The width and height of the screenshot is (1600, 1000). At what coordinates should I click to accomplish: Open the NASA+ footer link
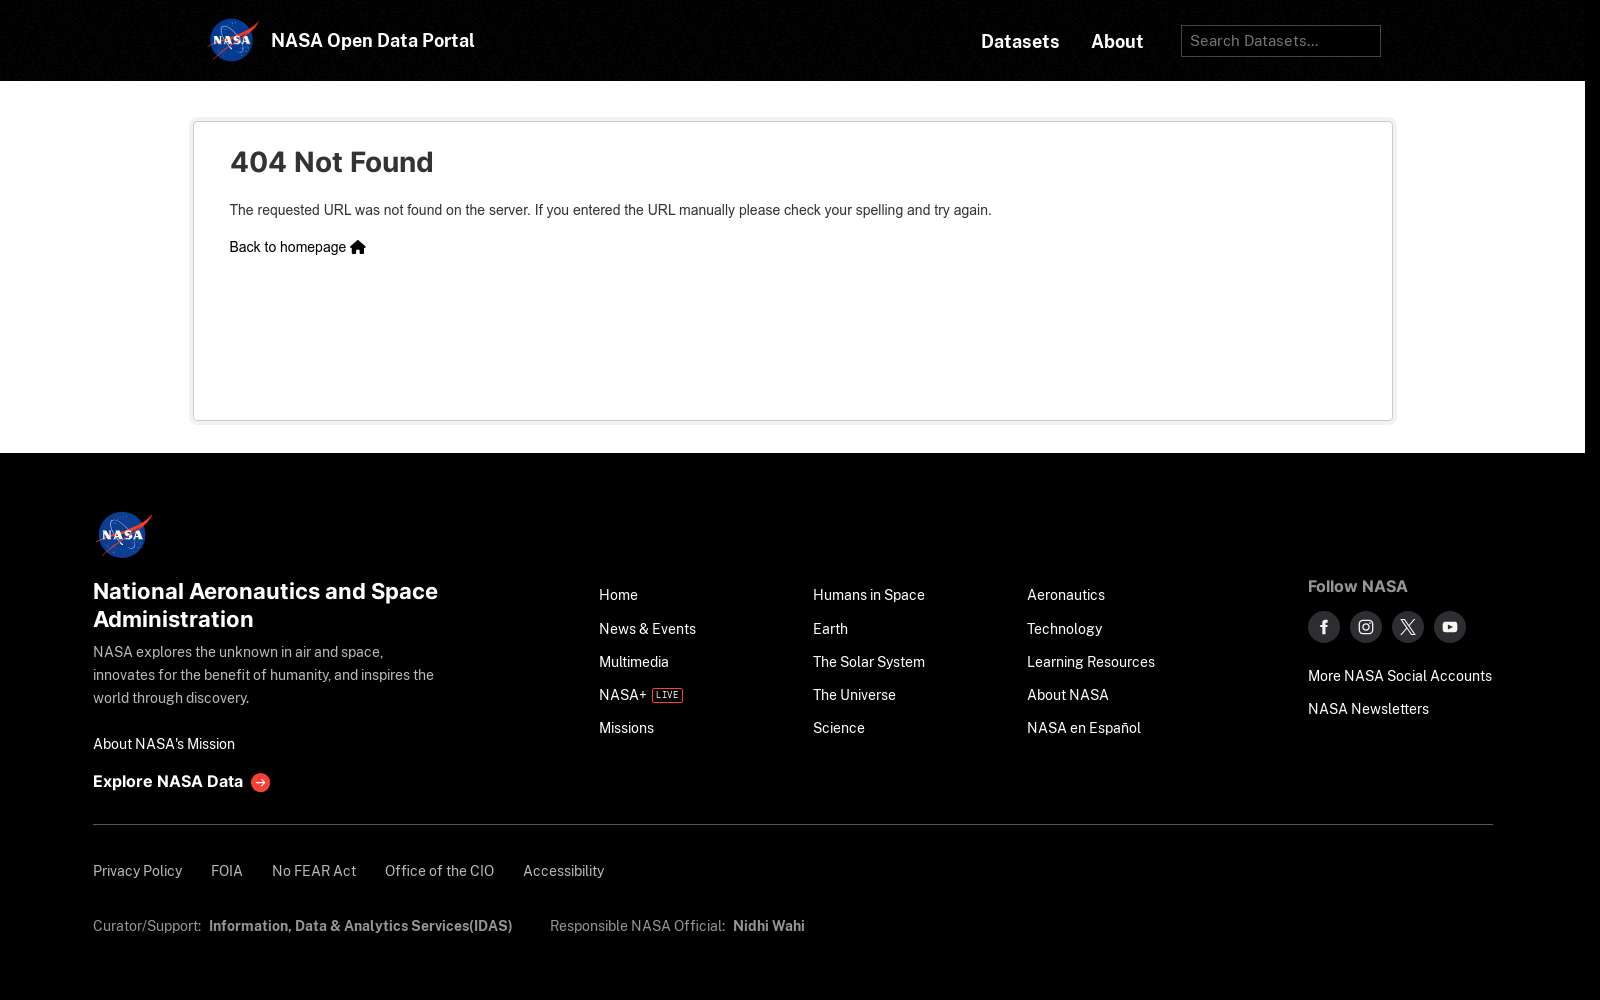(x=623, y=695)
